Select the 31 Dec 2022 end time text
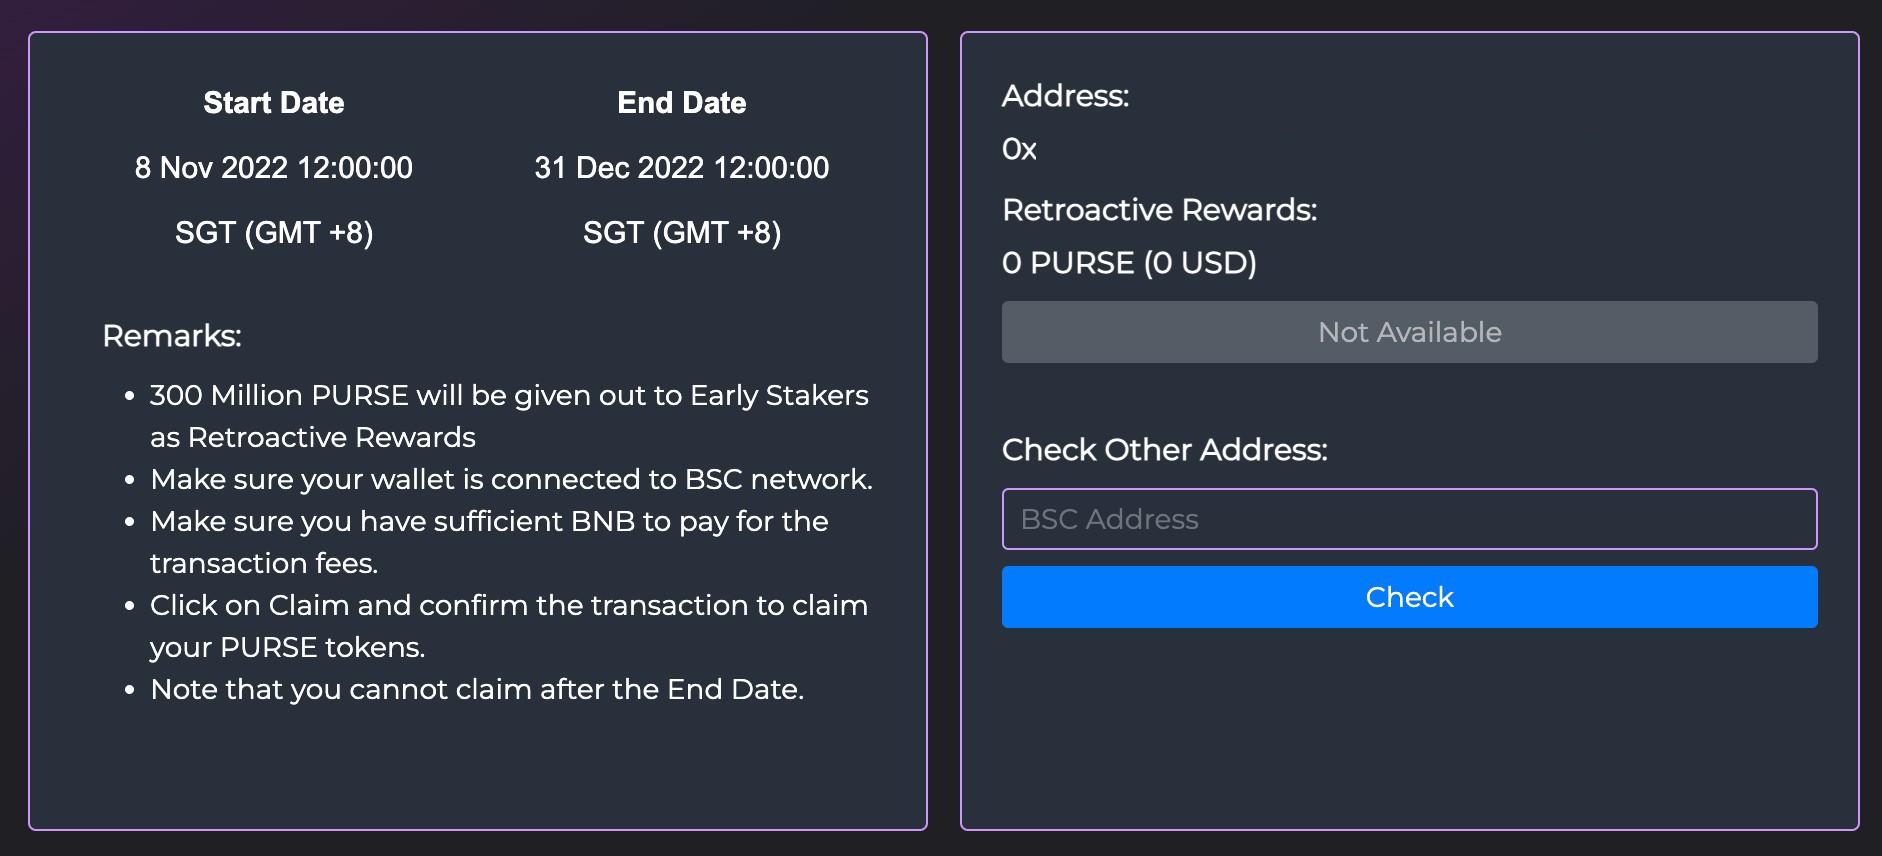This screenshot has height=856, width=1882. (681, 168)
